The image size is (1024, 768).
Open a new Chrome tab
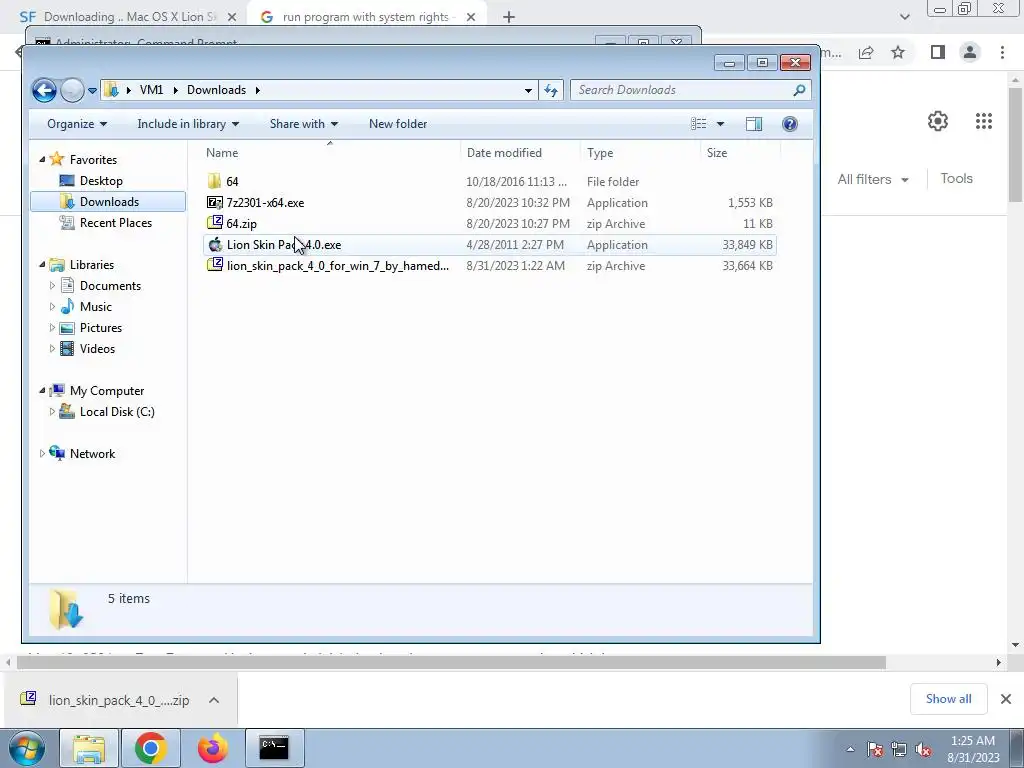click(x=509, y=17)
